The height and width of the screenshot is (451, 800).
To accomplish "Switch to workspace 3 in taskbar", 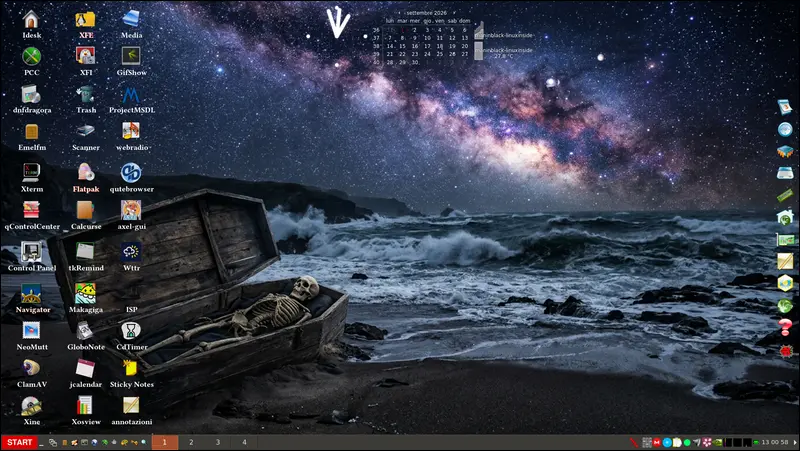I will point(218,442).
